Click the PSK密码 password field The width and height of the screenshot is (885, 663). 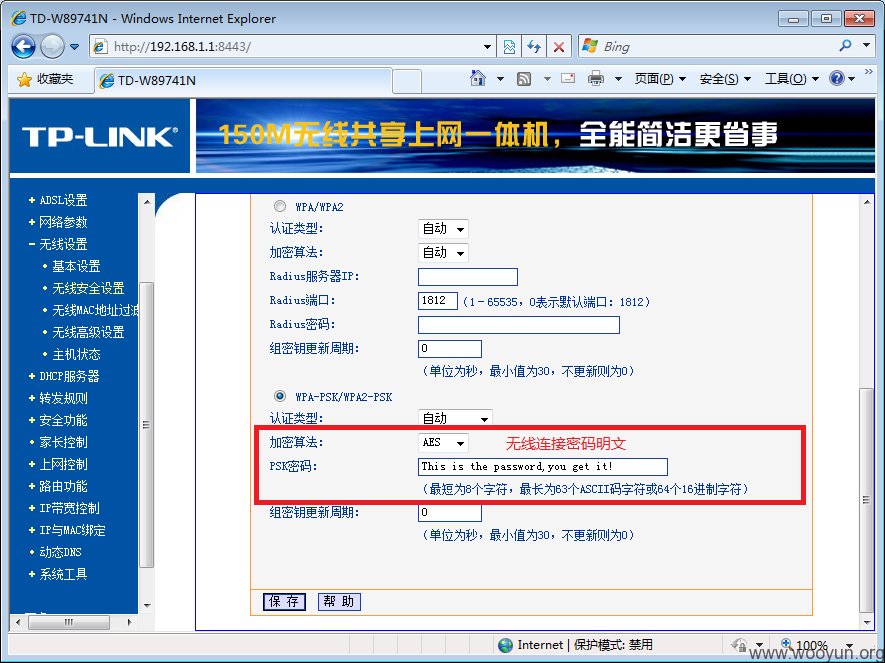(543, 467)
